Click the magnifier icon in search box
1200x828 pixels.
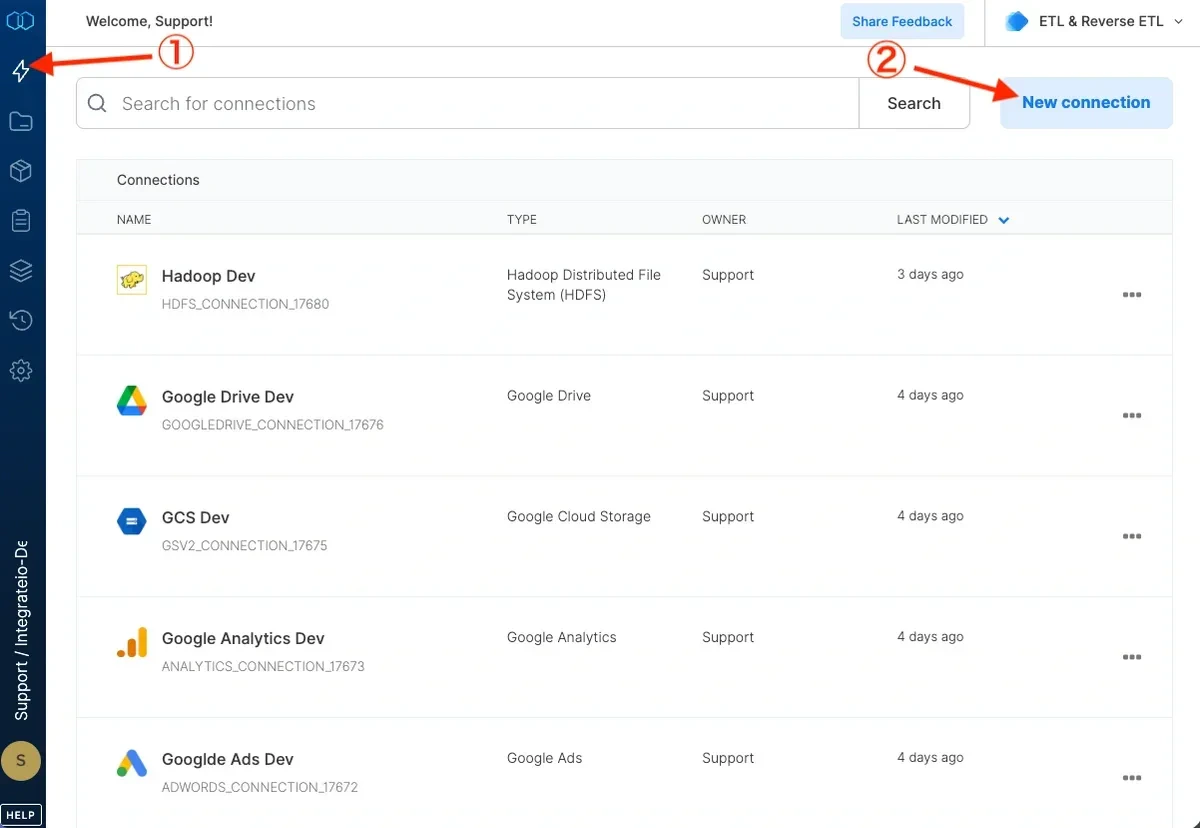(x=97, y=103)
